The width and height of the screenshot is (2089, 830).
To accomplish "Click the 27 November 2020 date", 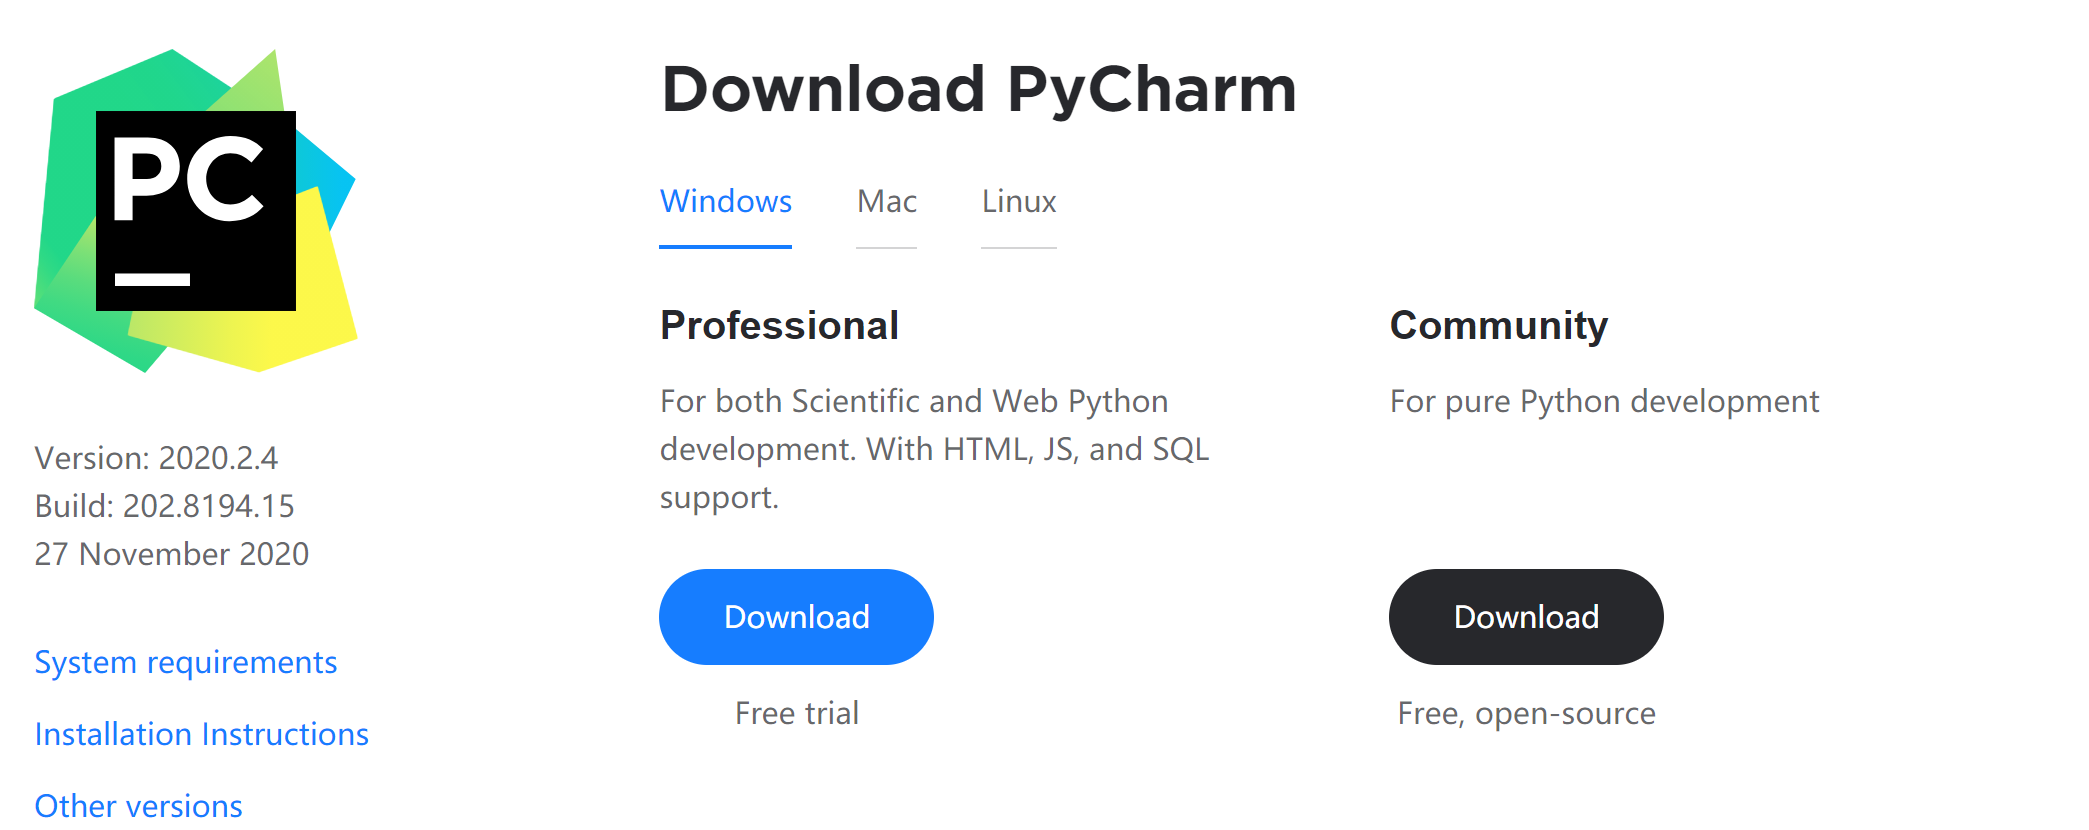I will pyautogui.click(x=172, y=554).
